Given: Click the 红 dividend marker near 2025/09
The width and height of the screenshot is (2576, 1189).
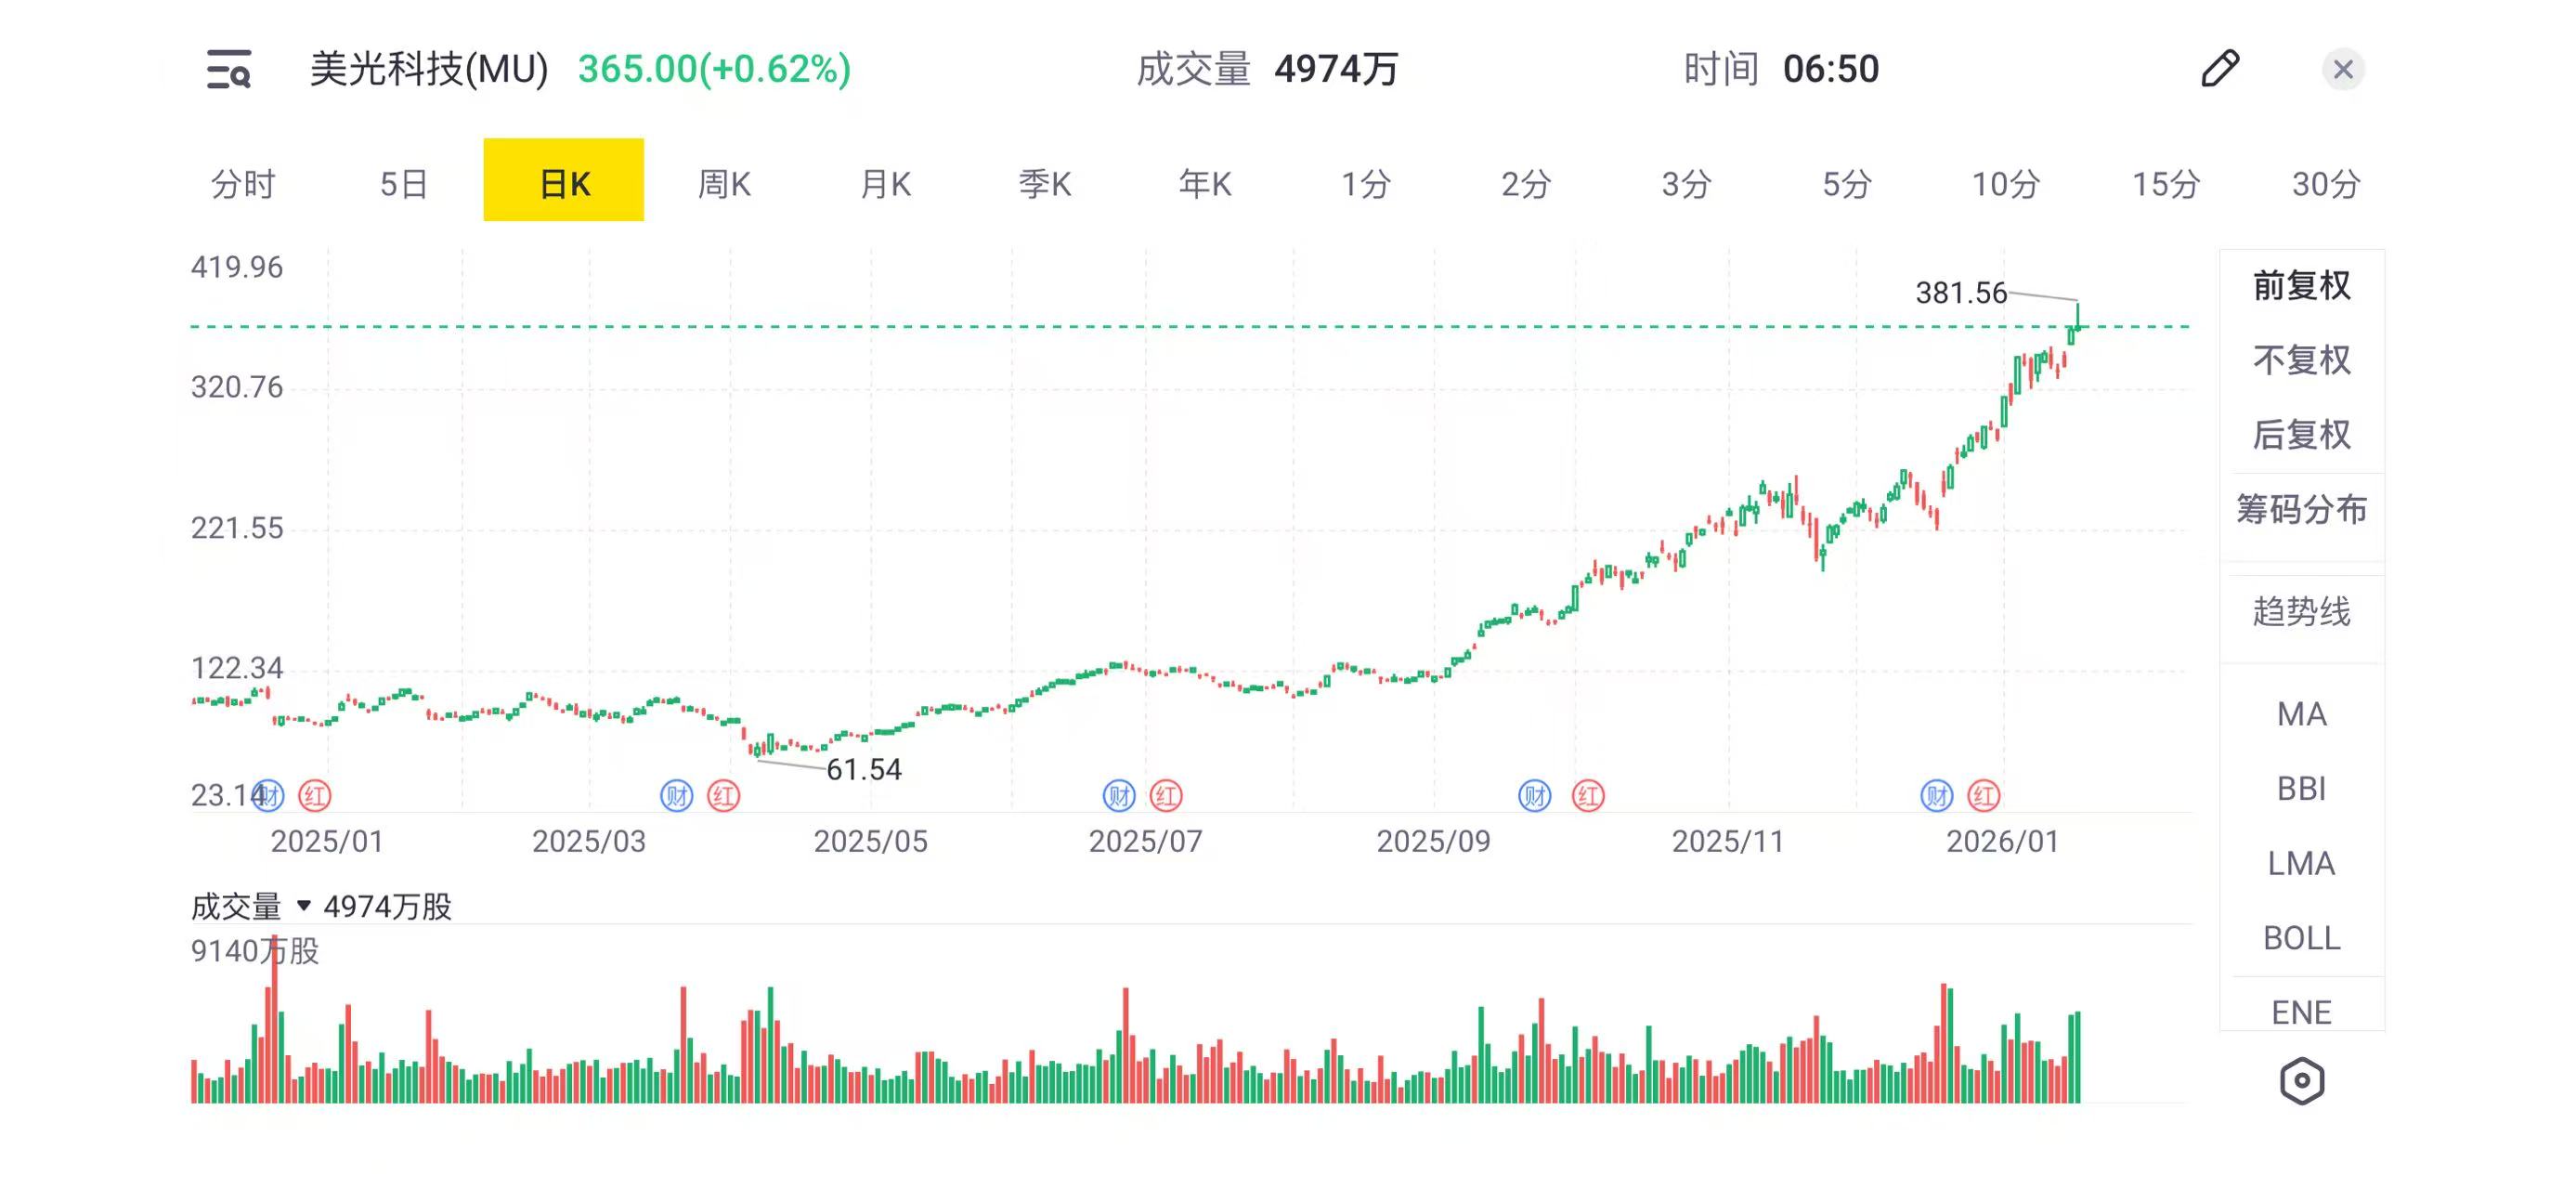Looking at the screenshot, I should click(1588, 796).
